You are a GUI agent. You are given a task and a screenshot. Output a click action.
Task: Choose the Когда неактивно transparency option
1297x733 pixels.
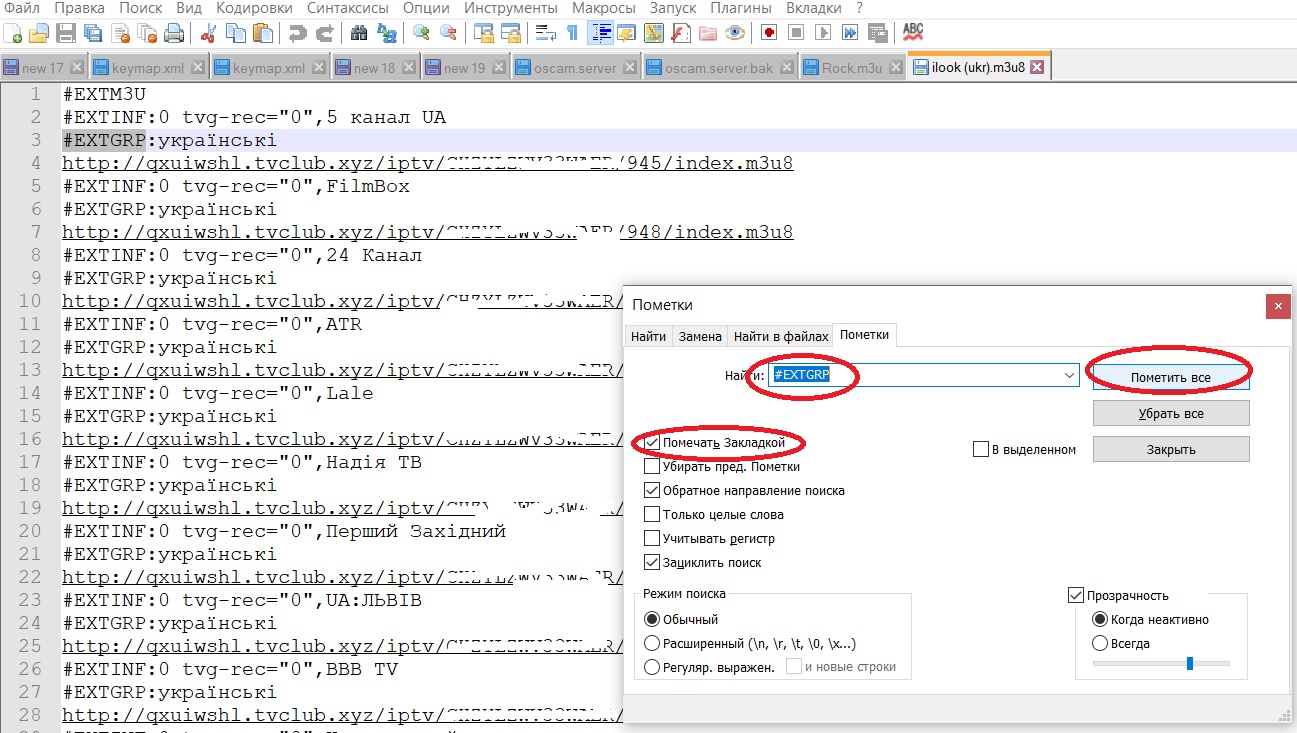[1100, 619]
